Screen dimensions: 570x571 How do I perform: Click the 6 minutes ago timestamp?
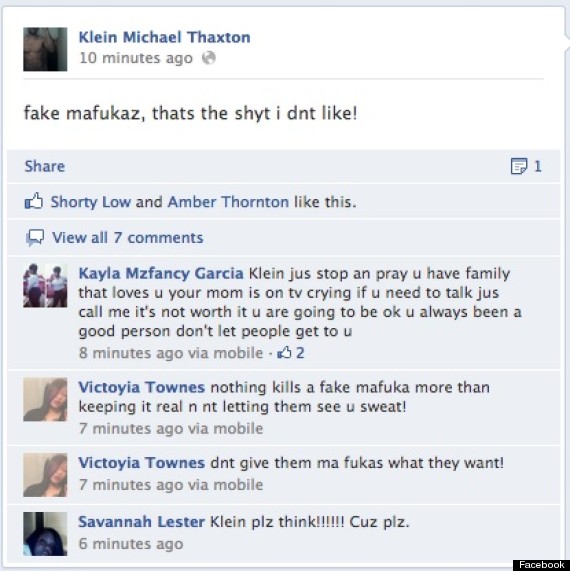point(131,544)
